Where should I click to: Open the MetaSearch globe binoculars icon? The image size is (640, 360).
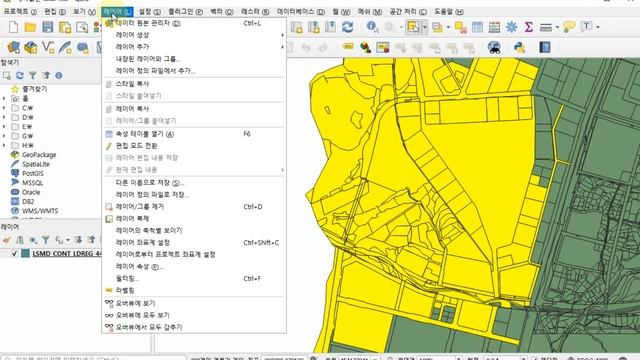pos(494,47)
